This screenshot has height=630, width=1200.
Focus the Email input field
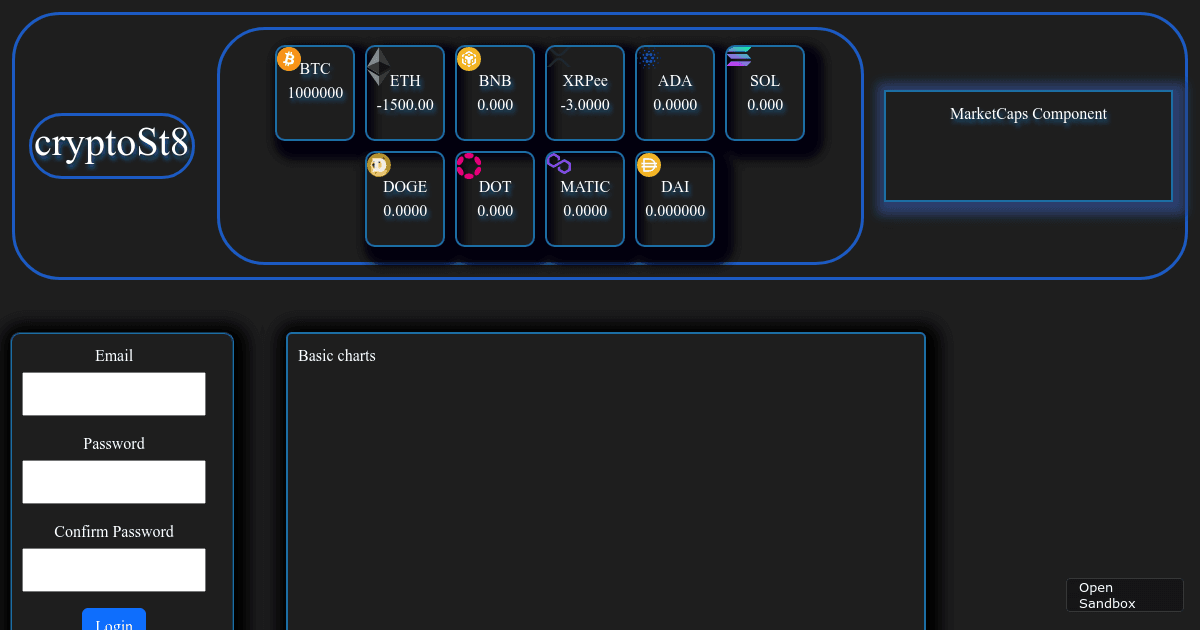[x=114, y=394]
